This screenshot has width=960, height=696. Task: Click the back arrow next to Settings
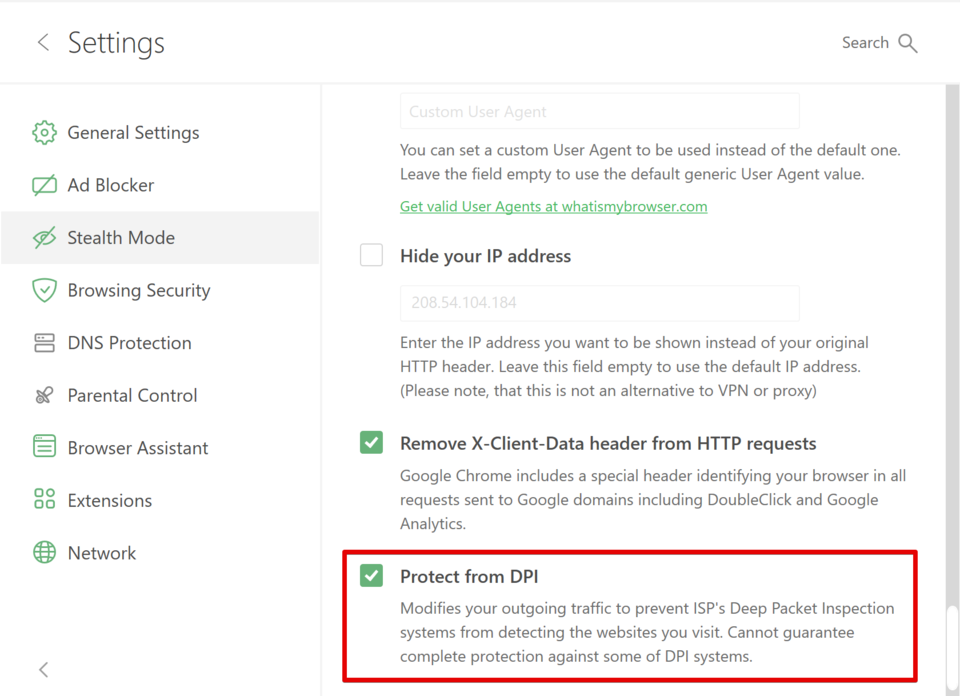point(43,43)
